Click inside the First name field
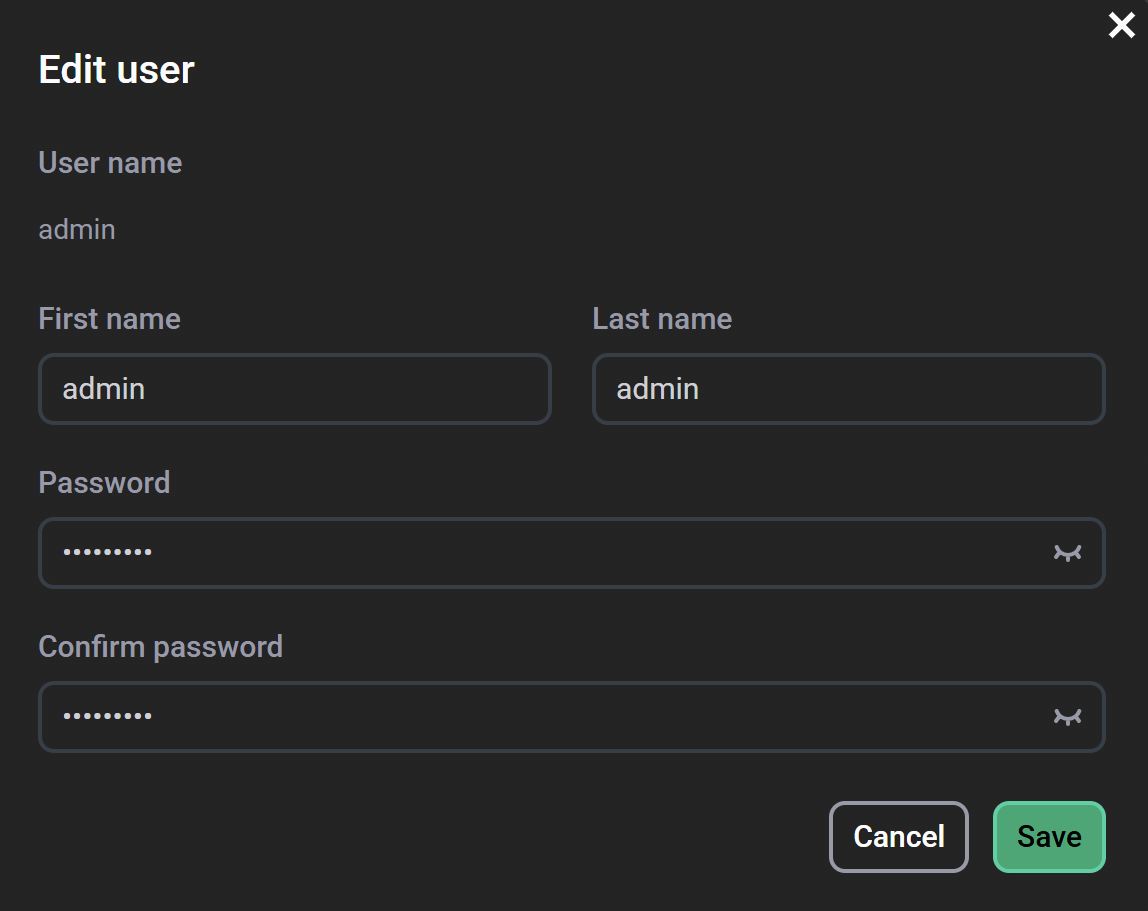 tap(295, 389)
